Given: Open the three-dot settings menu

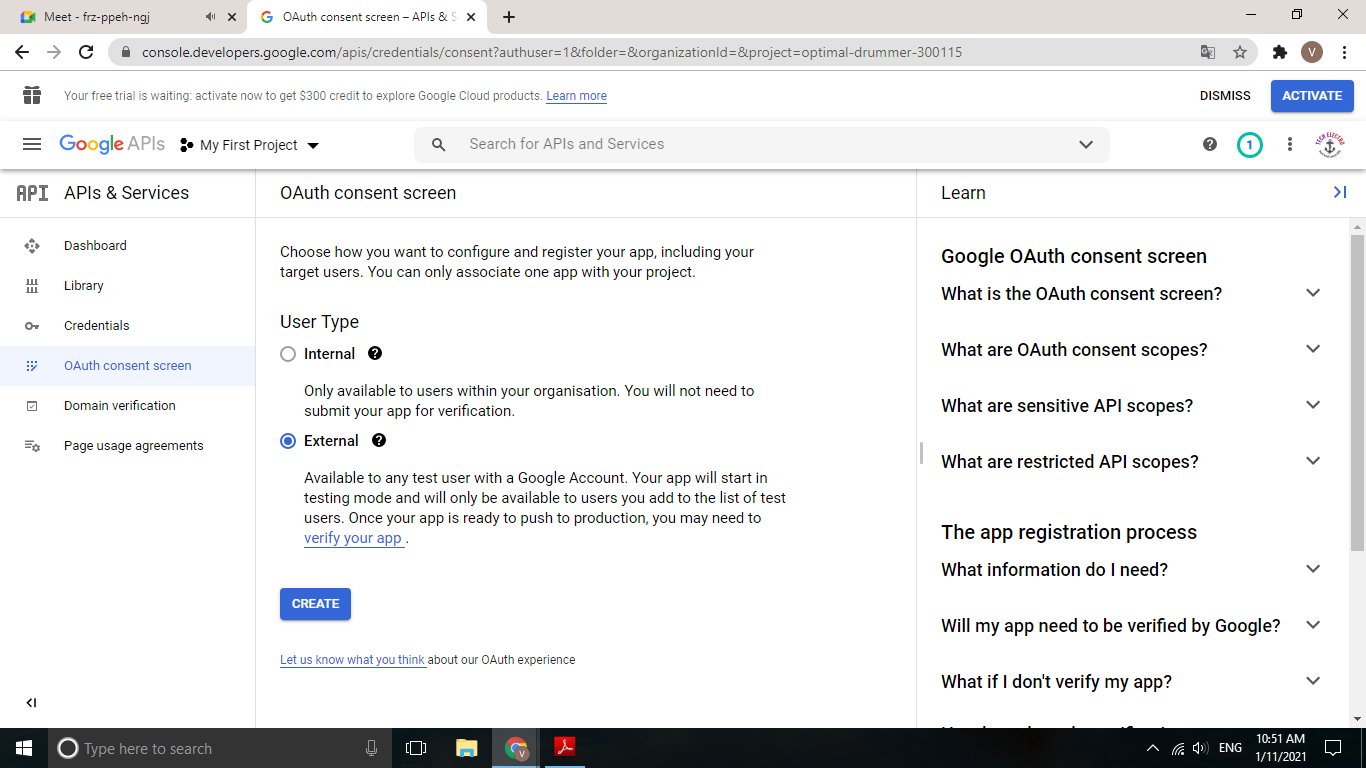Looking at the screenshot, I should click(1290, 144).
